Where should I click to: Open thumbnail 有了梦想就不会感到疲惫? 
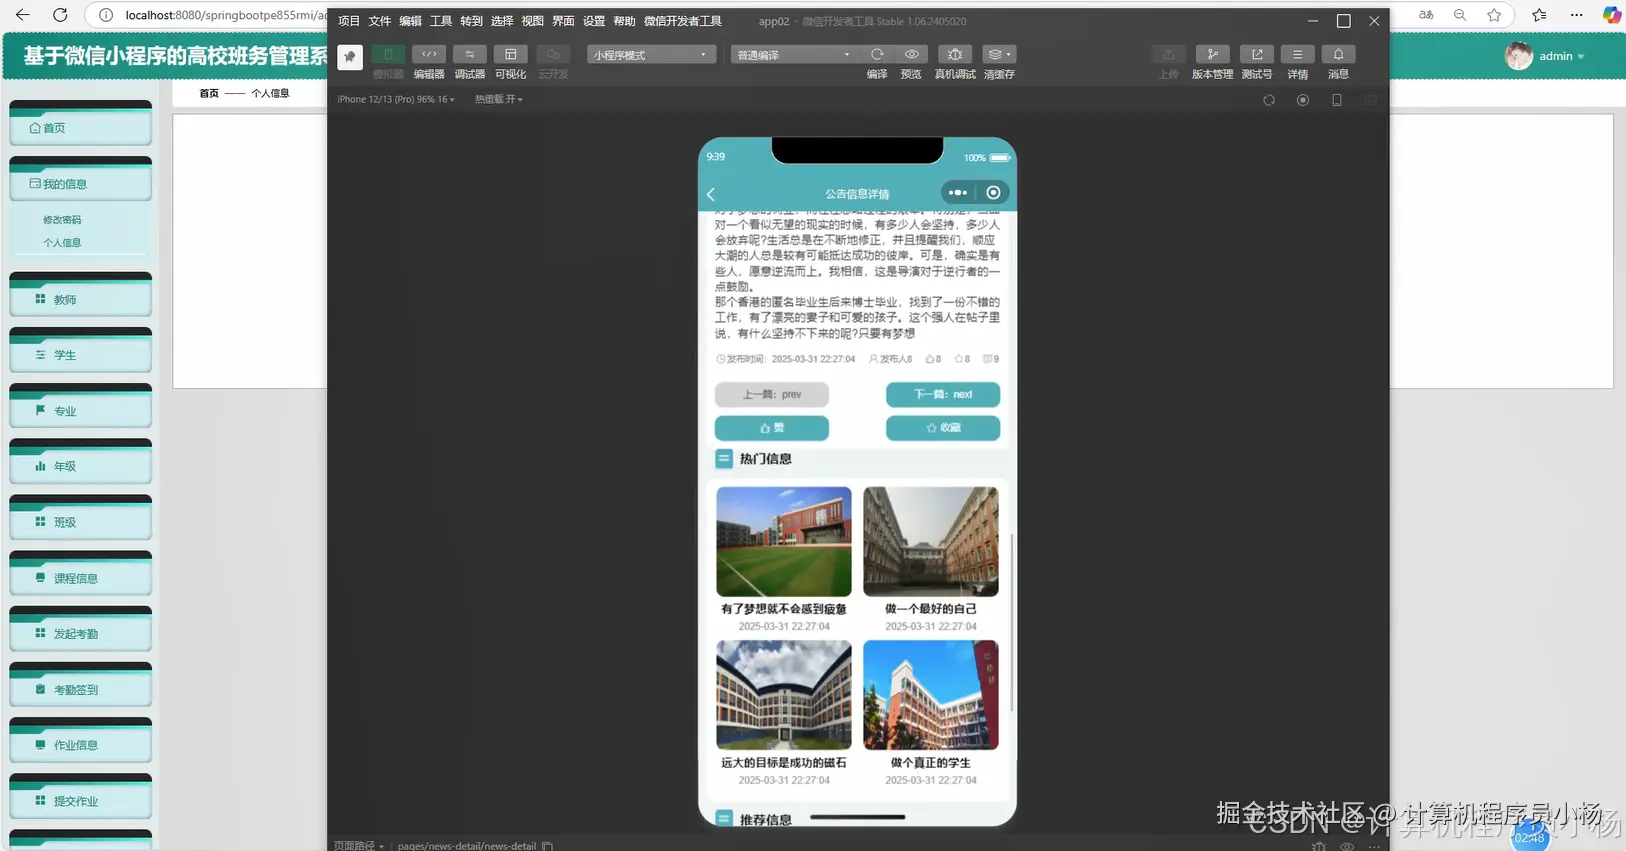784,542
